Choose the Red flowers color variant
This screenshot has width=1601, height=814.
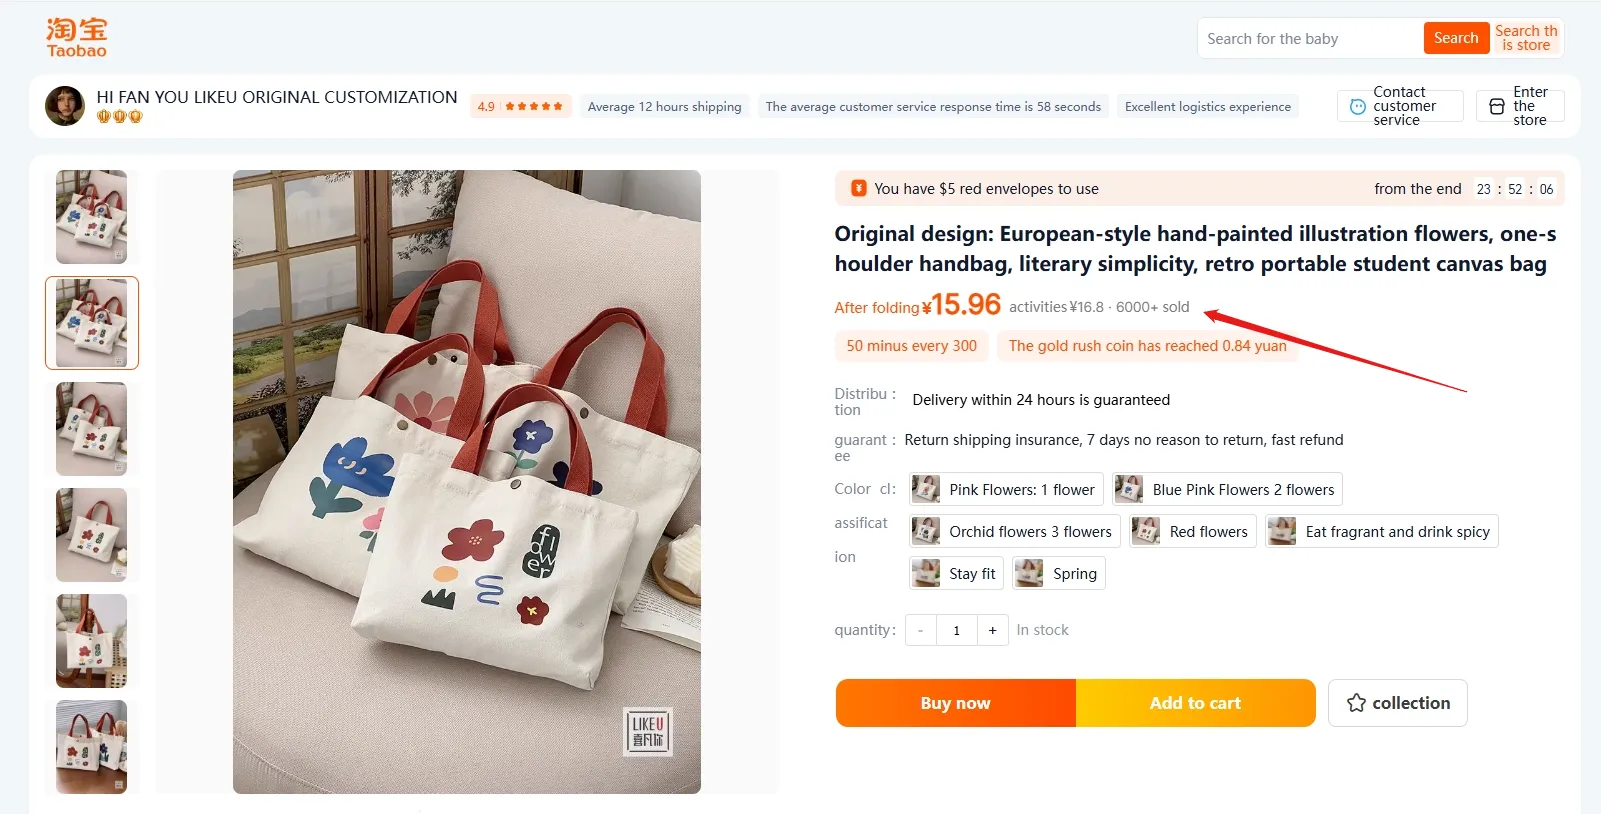point(1192,531)
